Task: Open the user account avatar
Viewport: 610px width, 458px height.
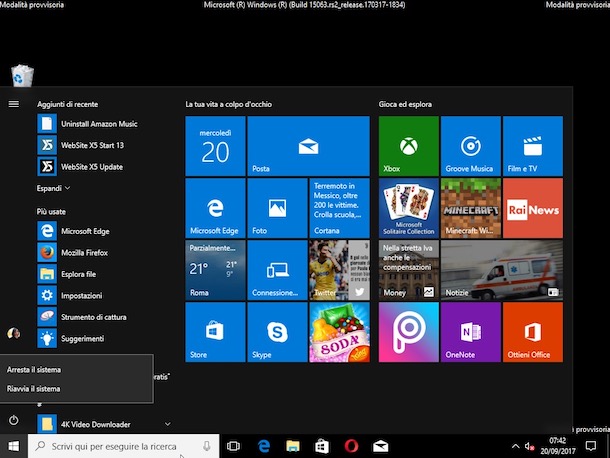Action: tap(14, 333)
